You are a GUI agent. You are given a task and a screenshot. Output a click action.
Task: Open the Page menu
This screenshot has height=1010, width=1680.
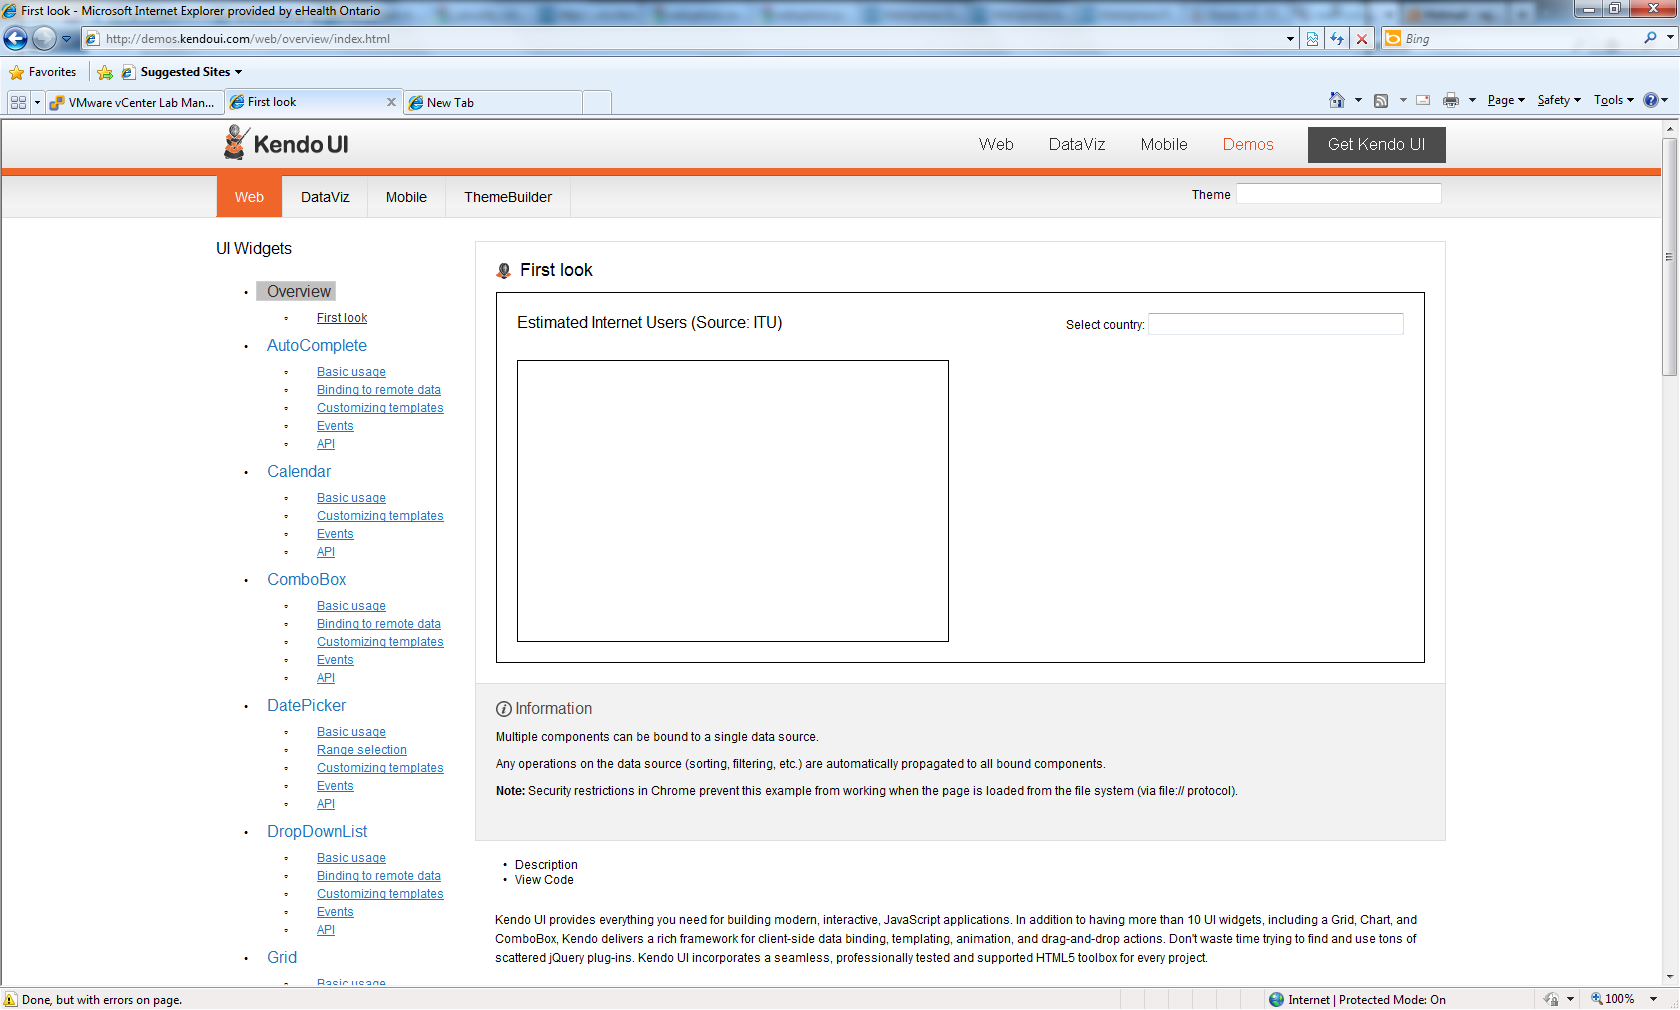point(1506,100)
